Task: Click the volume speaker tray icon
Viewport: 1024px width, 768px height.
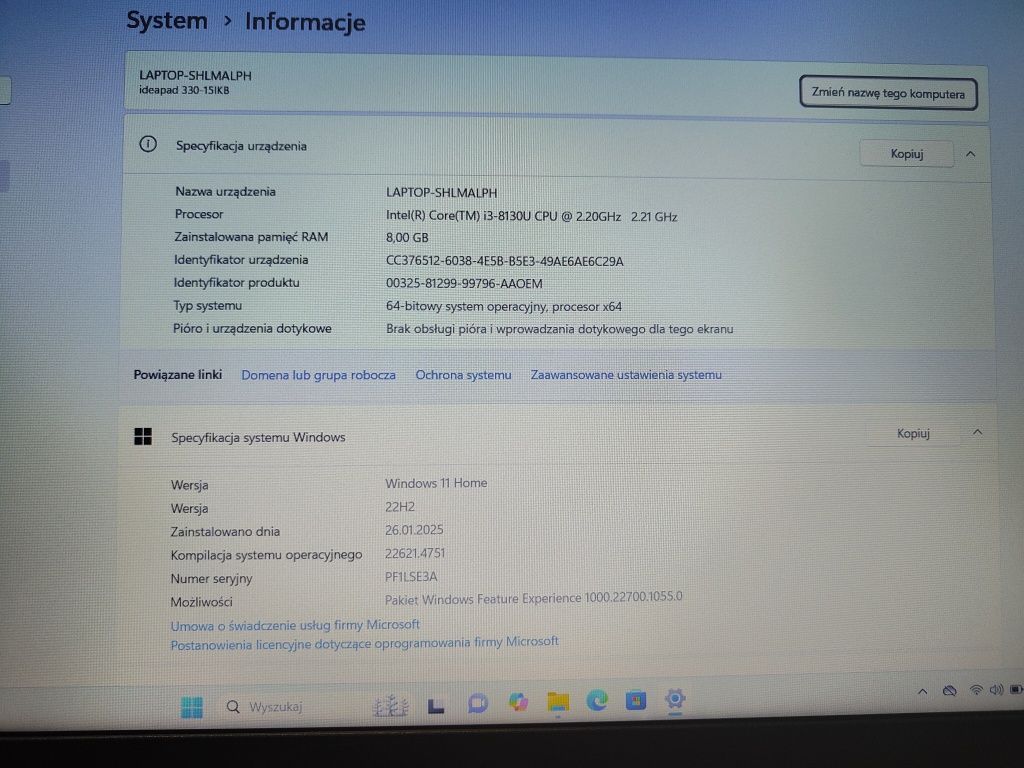Action: pyautogui.click(x=996, y=690)
